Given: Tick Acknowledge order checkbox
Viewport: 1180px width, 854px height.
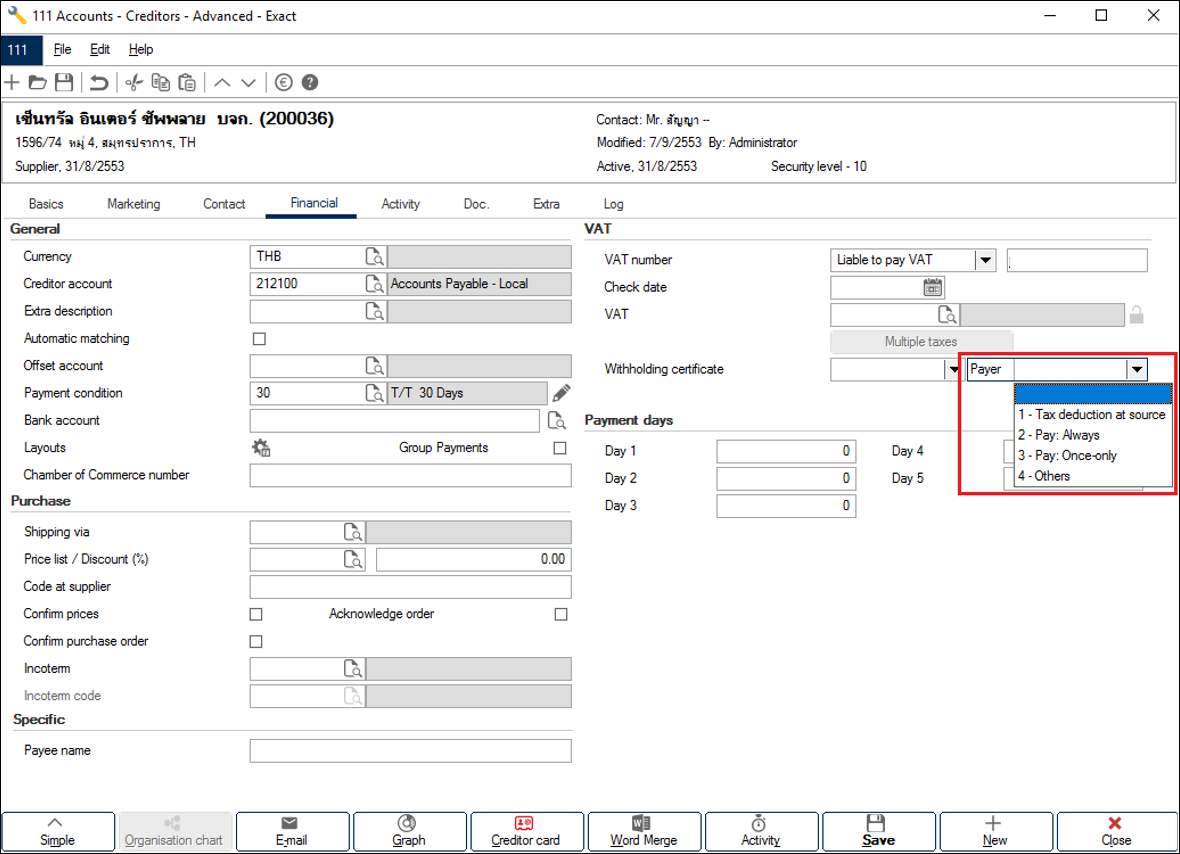Looking at the screenshot, I should (x=561, y=614).
